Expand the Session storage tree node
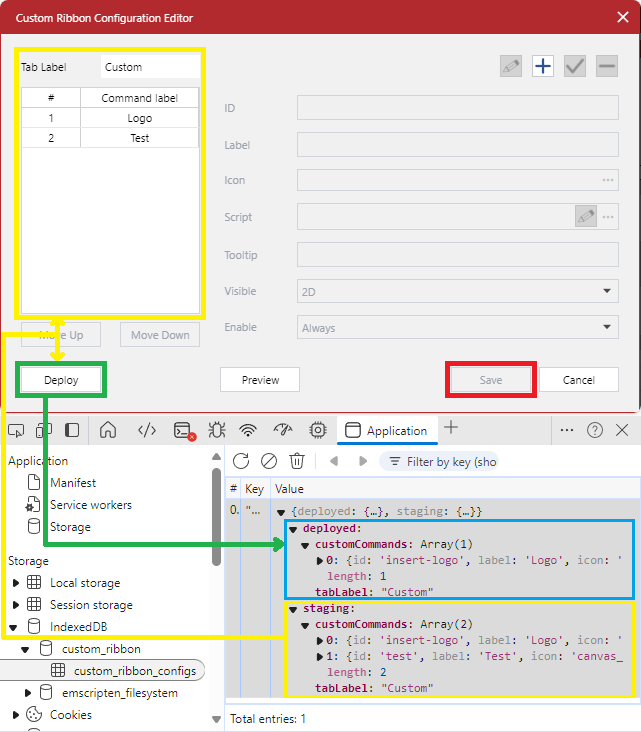The height and width of the screenshot is (732, 641). click(x=16, y=605)
